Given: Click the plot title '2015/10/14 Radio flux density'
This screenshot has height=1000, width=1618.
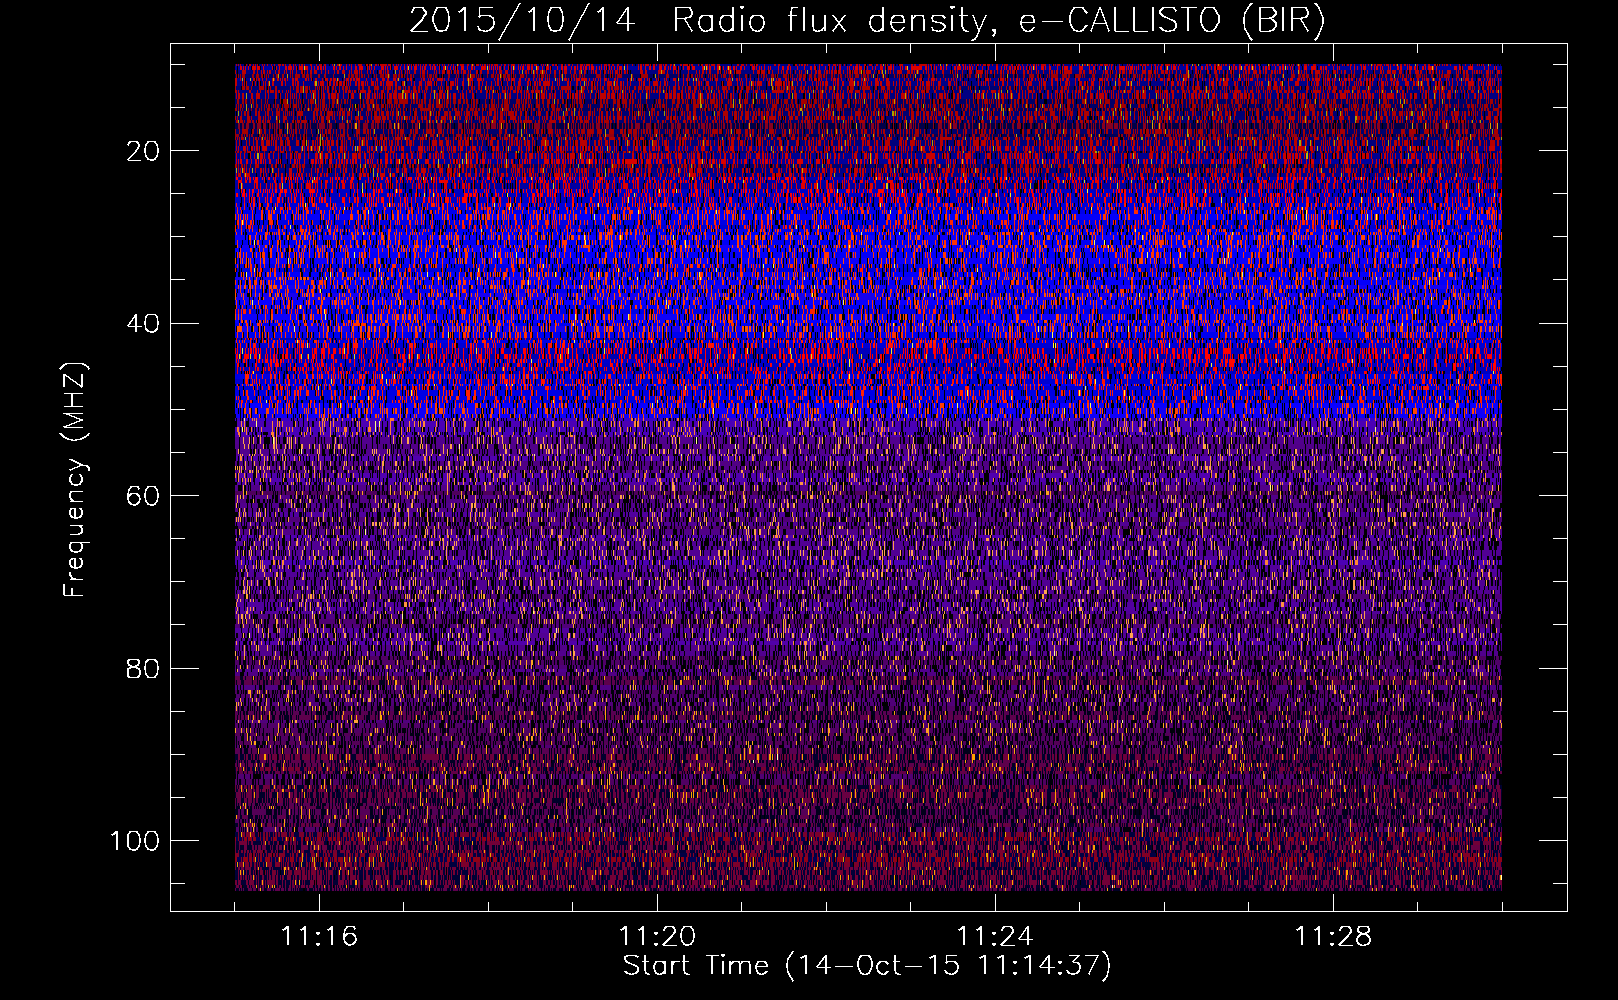Looking at the screenshot, I should click(x=867, y=20).
